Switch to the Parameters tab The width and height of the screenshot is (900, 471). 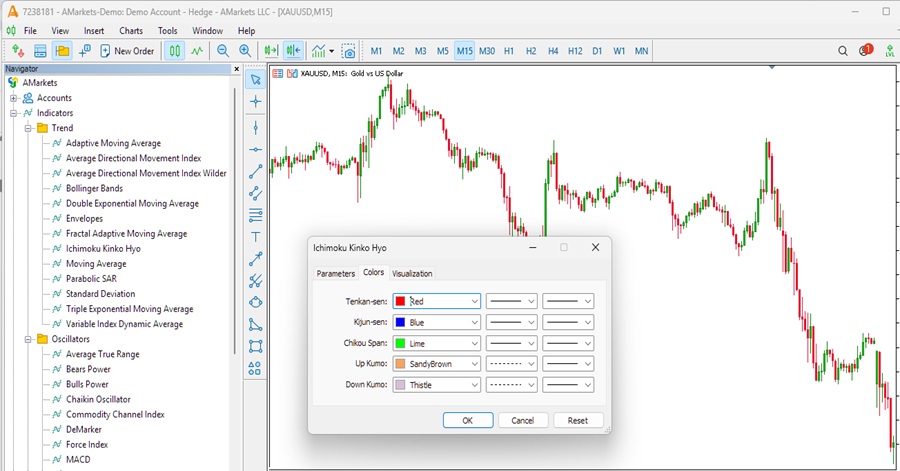click(336, 274)
